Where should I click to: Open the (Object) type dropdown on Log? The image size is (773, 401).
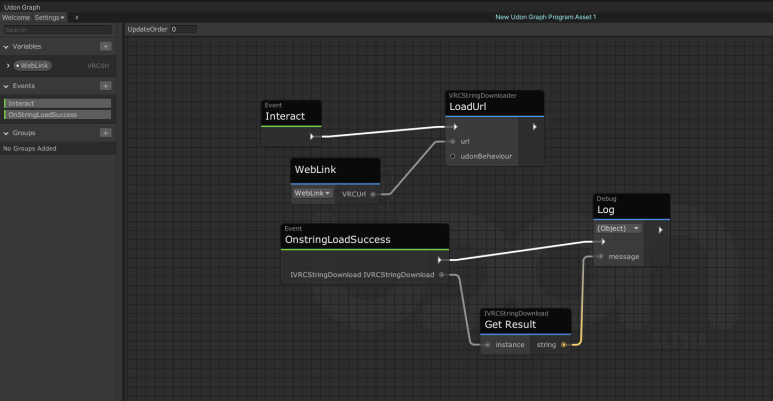coord(618,228)
